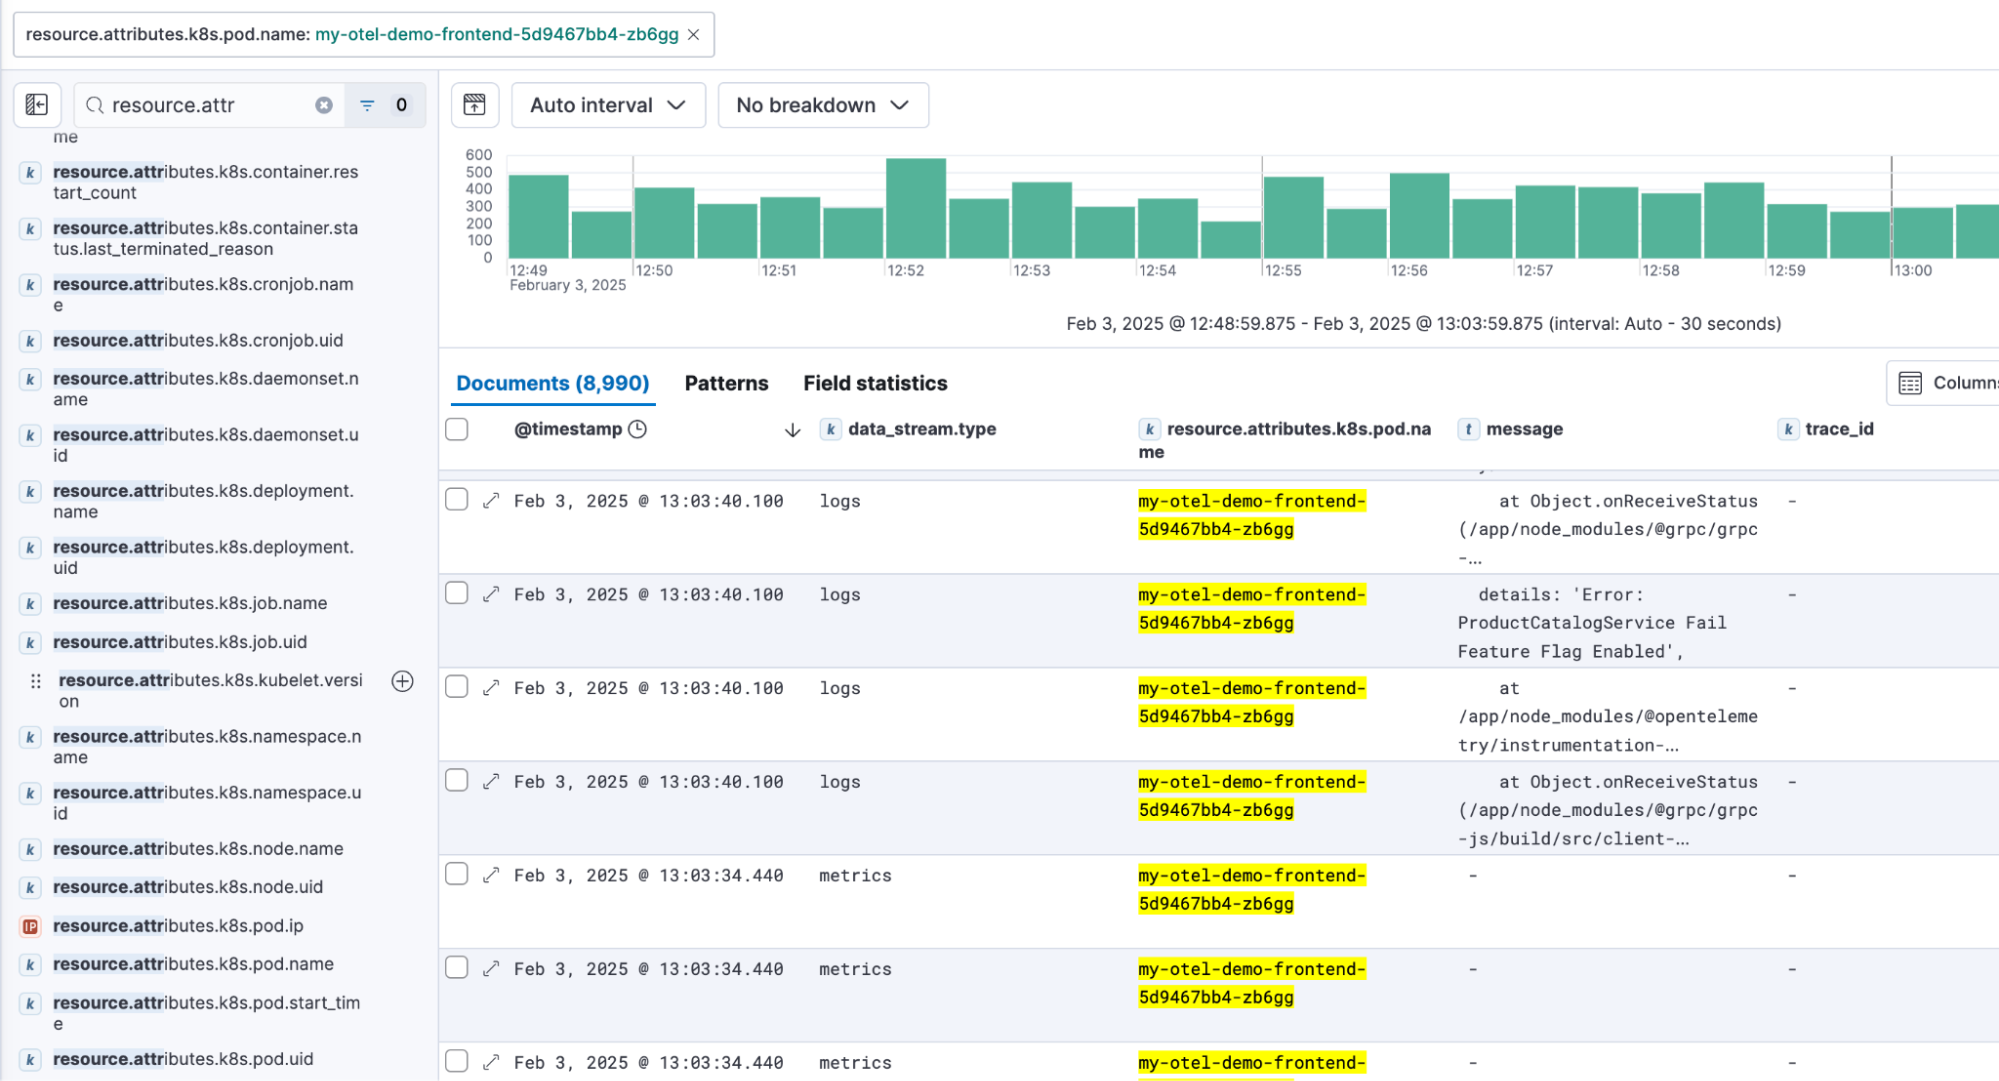This screenshot has height=1081, width=1999.
Task: Sort @timestamp column descending arrow
Action: pos(792,430)
